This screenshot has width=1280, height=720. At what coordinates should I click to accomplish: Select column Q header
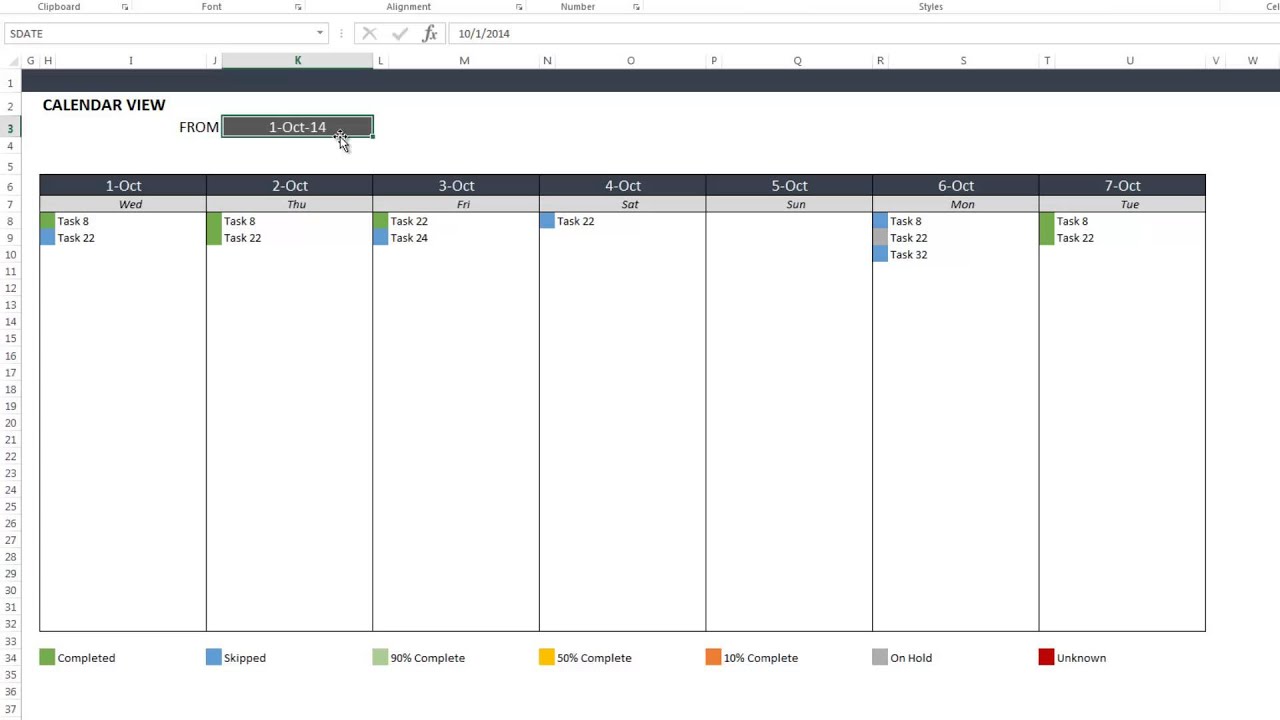[x=797, y=61]
